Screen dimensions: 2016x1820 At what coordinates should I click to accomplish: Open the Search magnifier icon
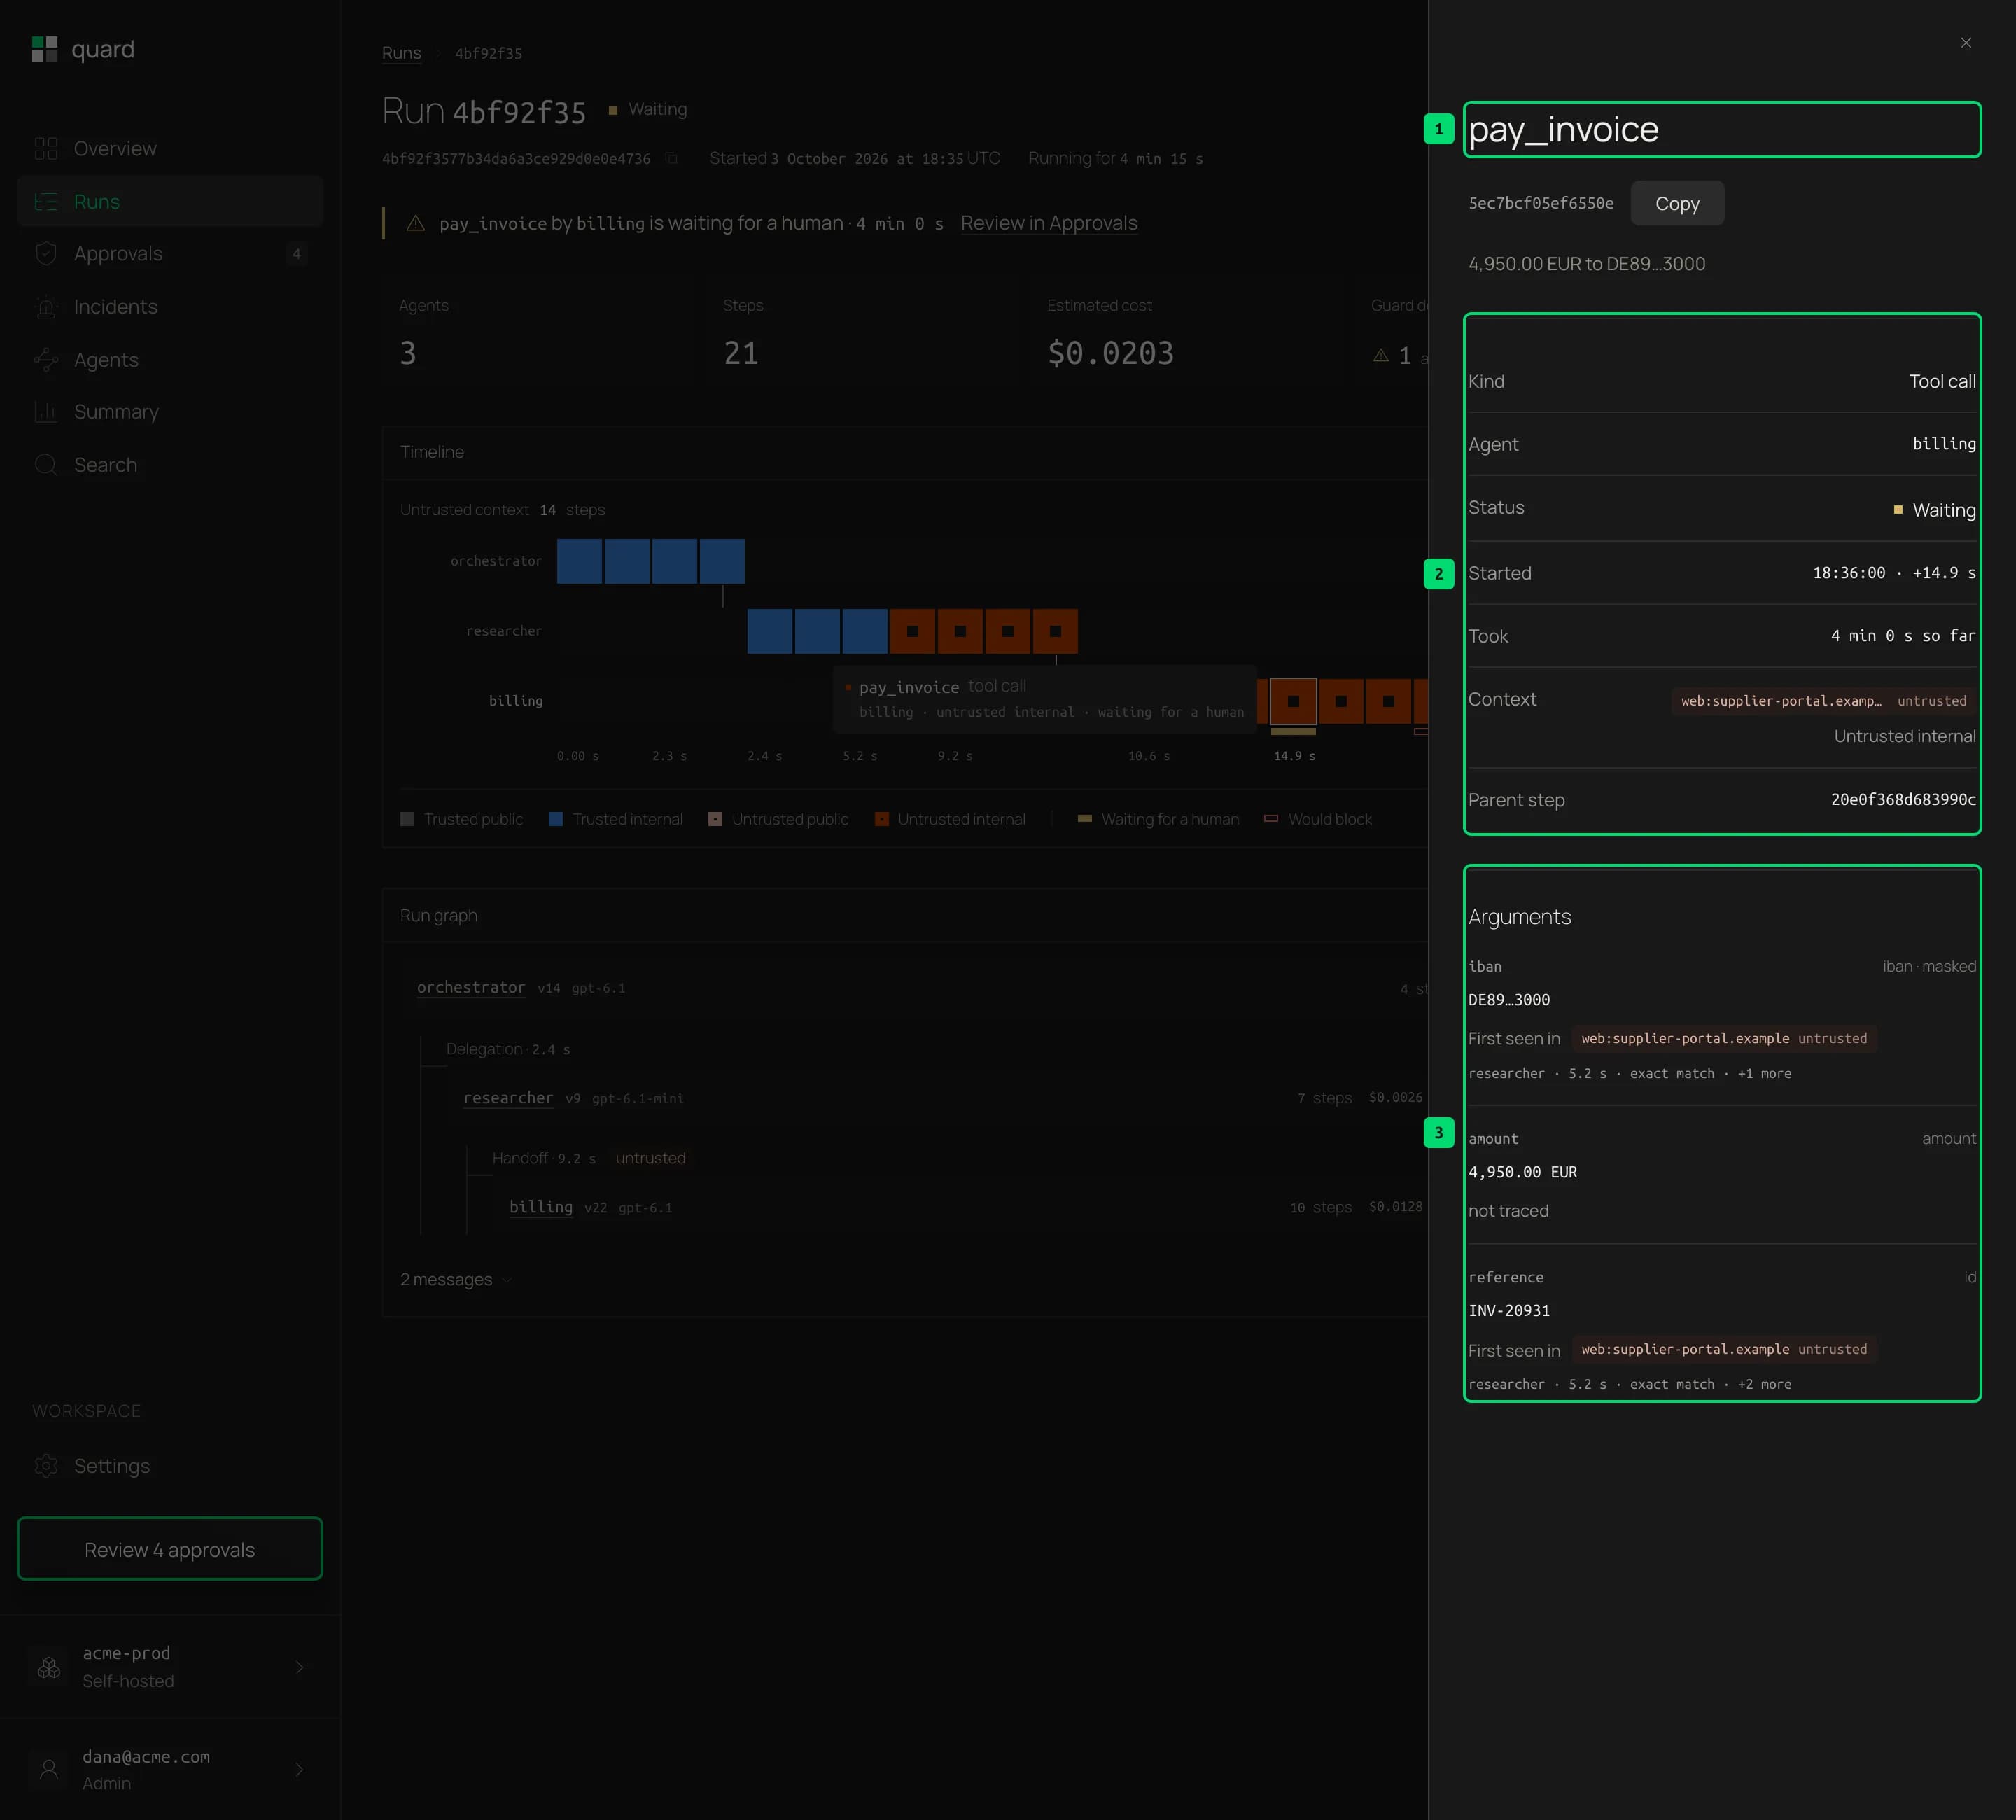coord(46,465)
